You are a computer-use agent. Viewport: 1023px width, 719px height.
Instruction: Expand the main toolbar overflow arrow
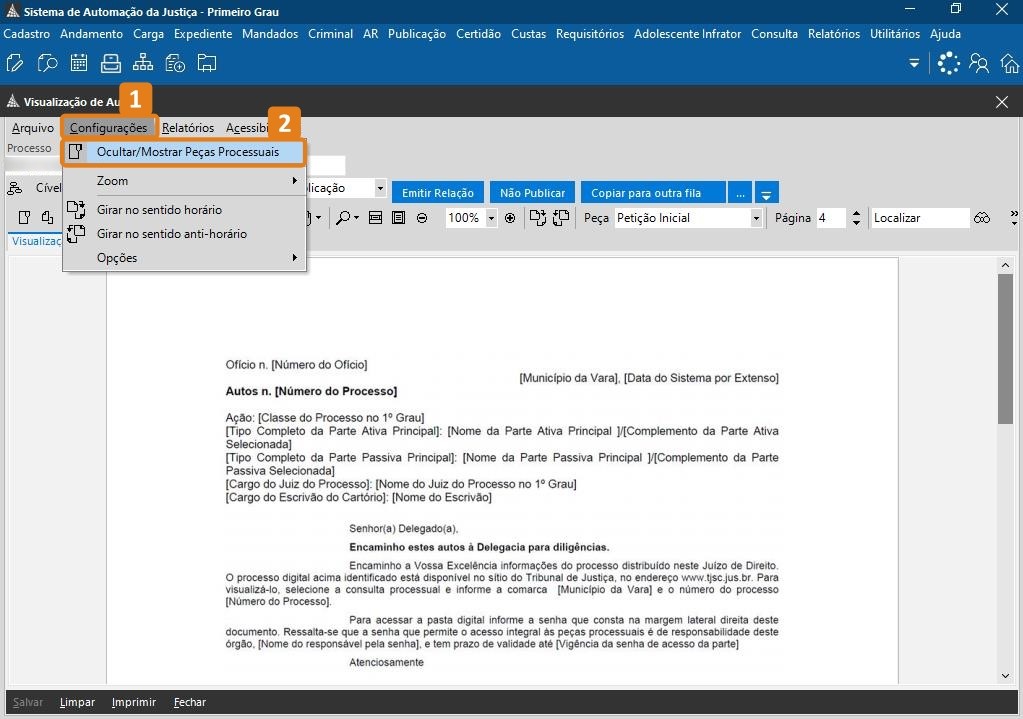pos(914,63)
